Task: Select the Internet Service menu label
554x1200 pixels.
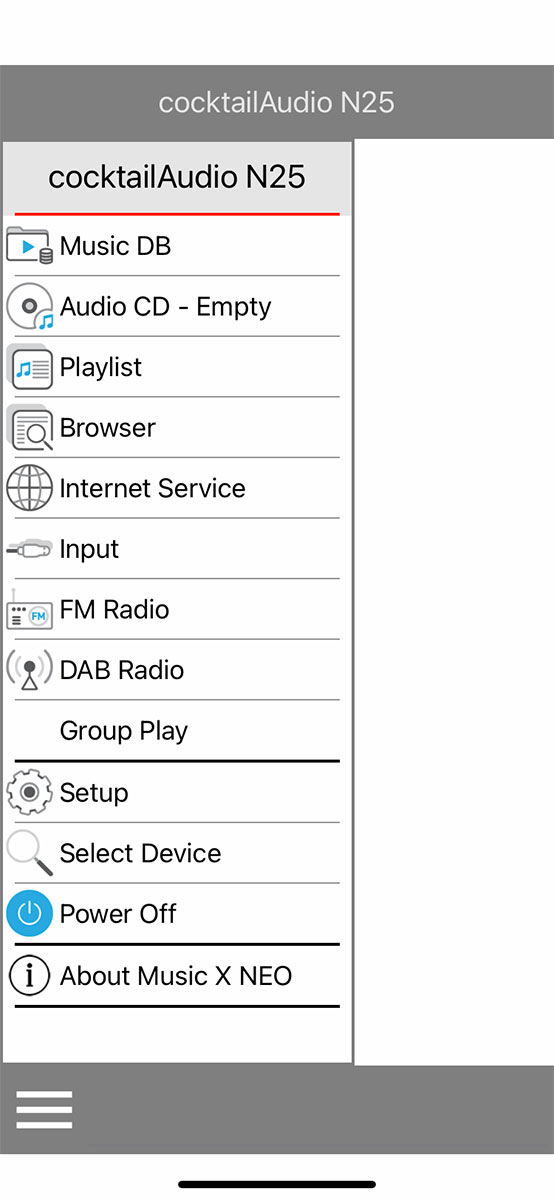Action: tap(152, 488)
